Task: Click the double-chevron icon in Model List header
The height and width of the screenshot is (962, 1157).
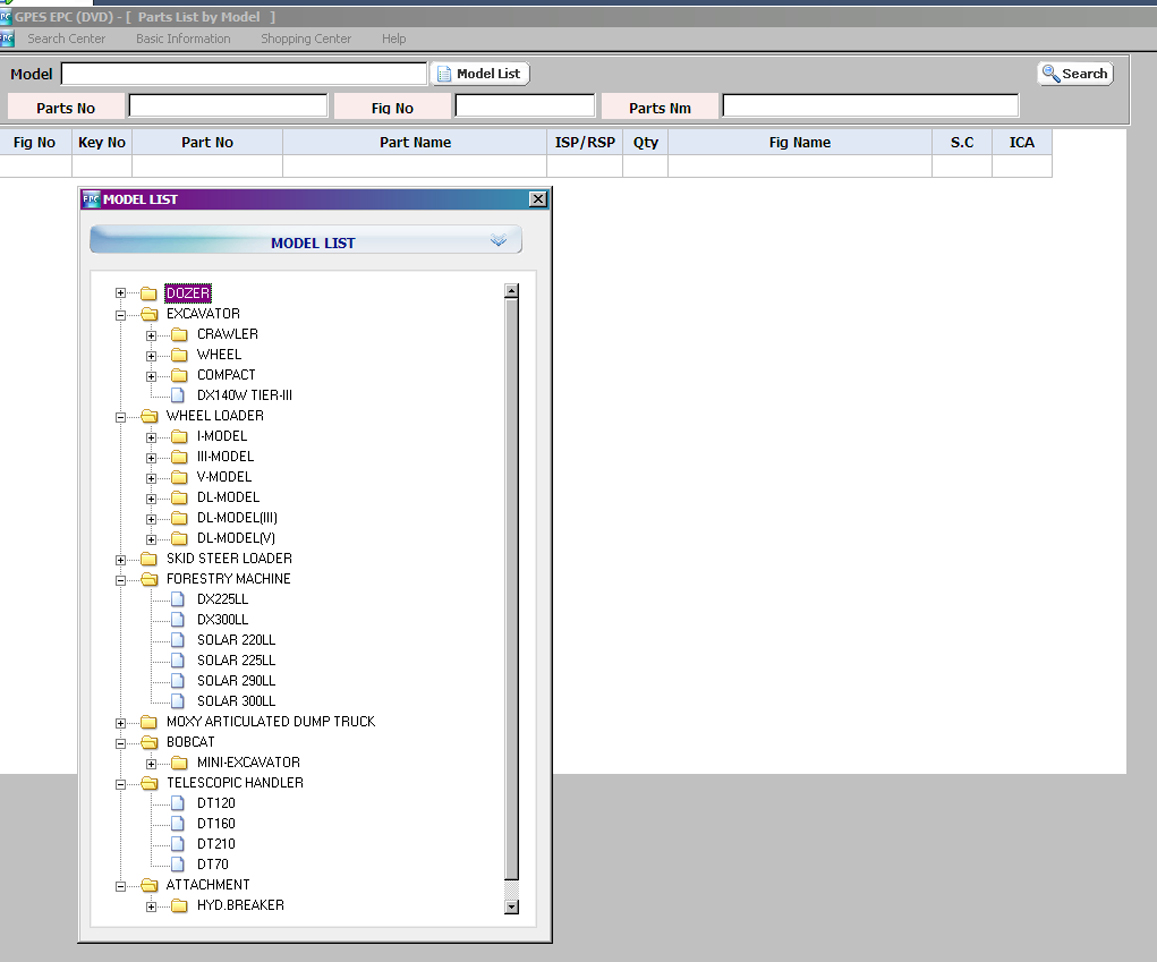Action: (498, 241)
